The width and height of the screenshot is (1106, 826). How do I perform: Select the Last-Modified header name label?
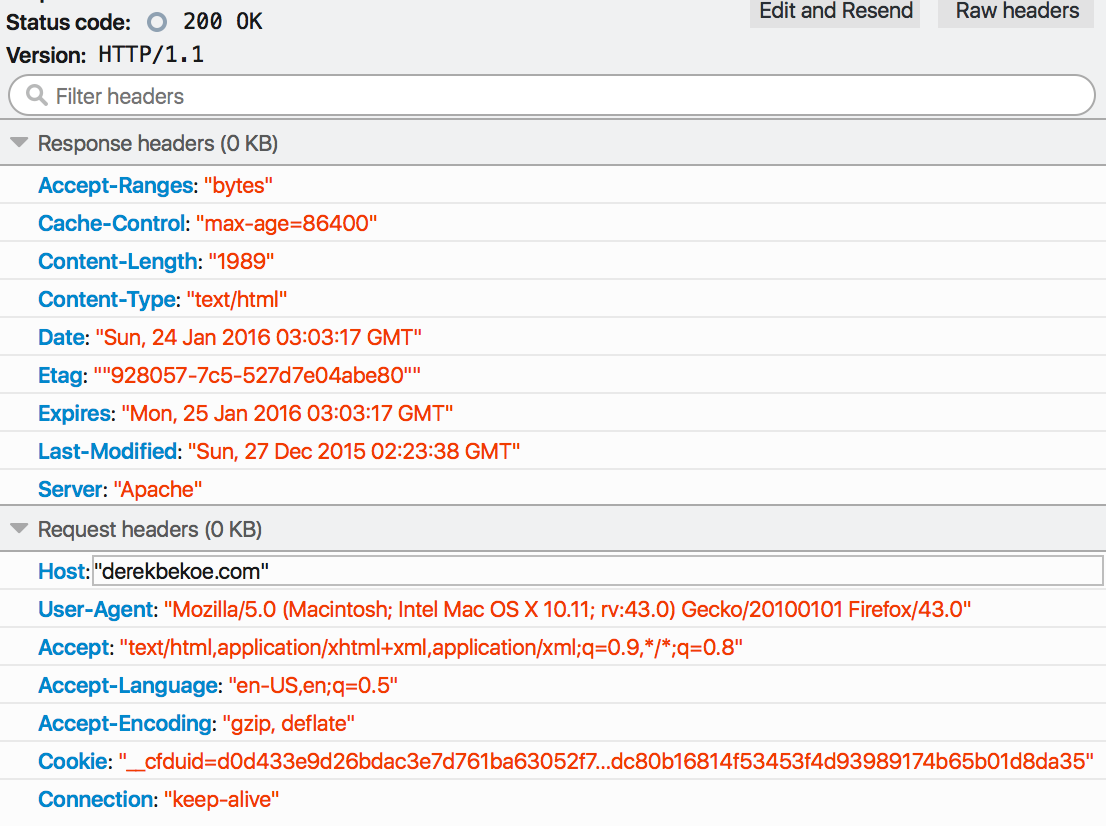pyautogui.click(x=108, y=452)
